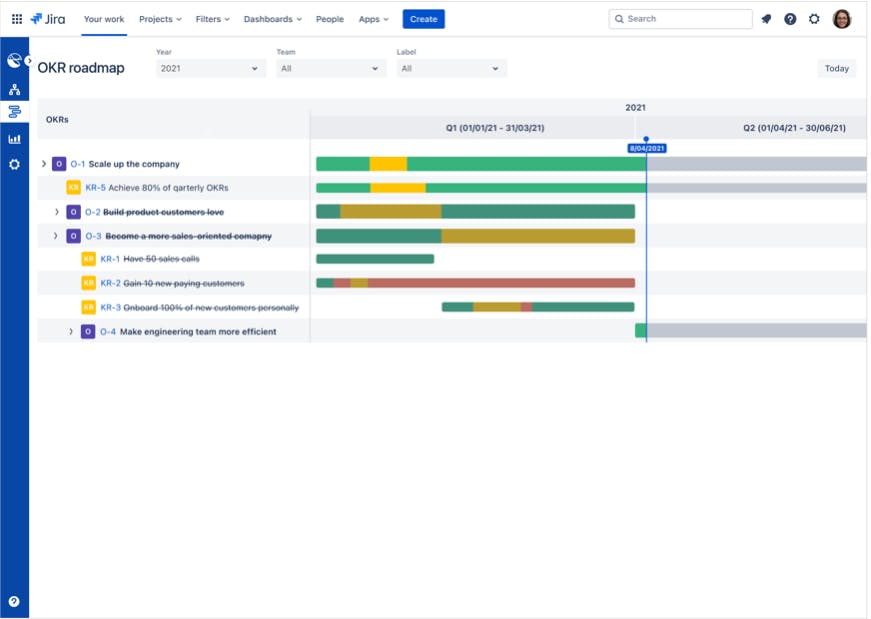871x619 pixels.
Task: Click the Q1 quarter header
Action: [x=495, y=128]
